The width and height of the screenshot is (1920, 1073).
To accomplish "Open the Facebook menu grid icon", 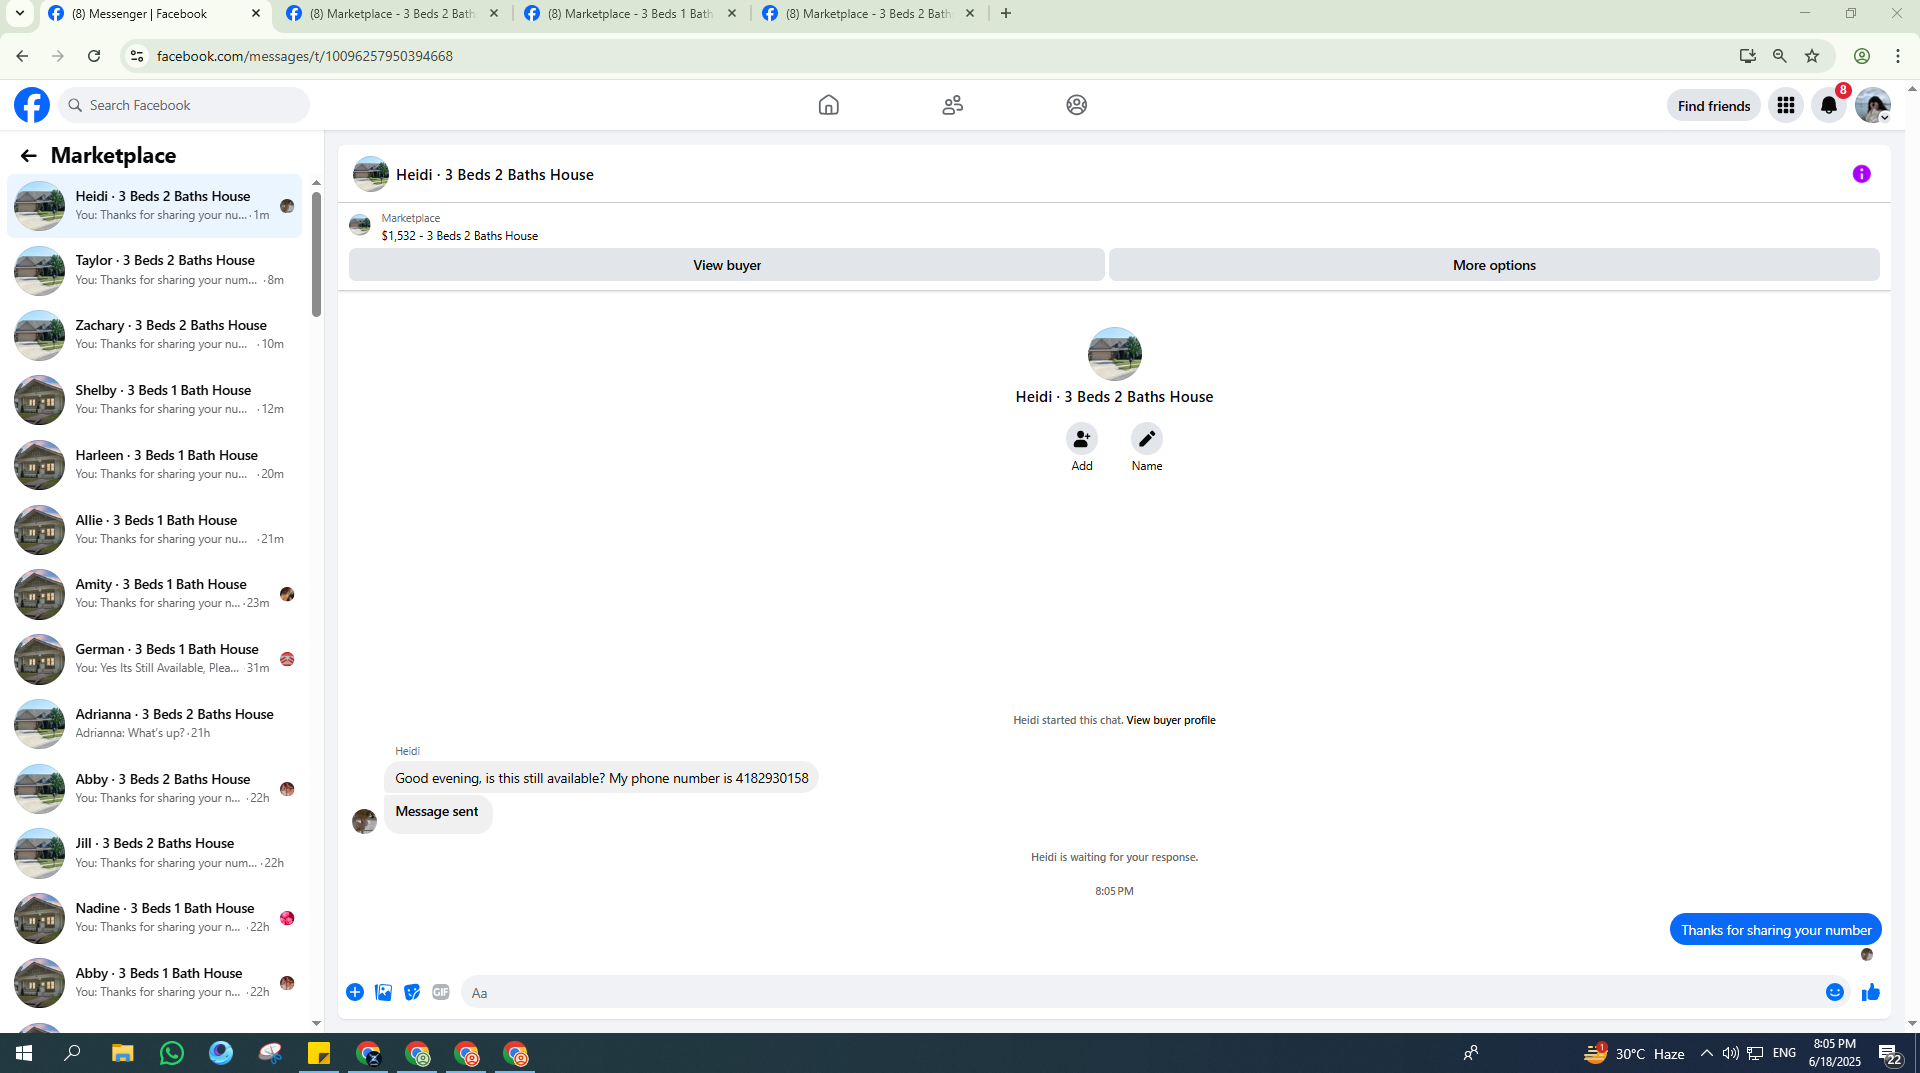I will 1785,105.
